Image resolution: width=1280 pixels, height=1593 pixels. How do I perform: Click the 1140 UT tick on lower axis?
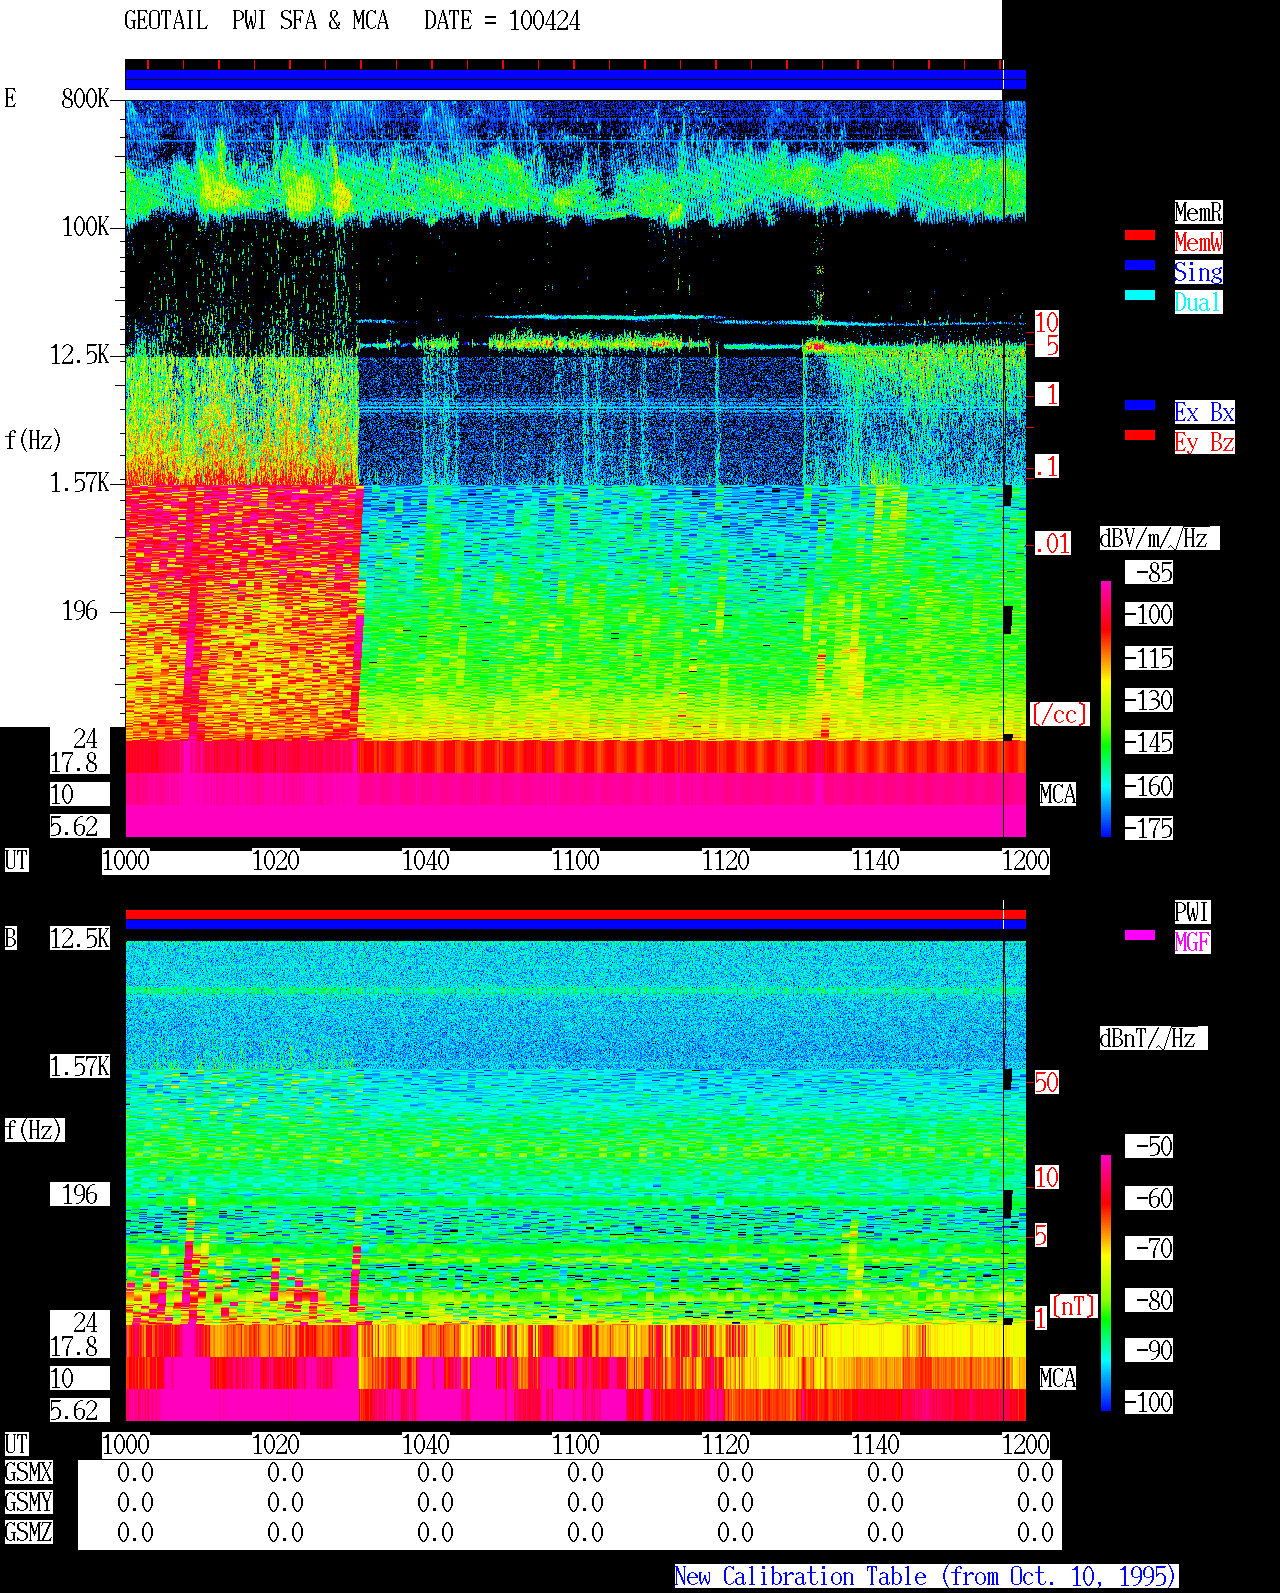pyautogui.click(x=875, y=1445)
